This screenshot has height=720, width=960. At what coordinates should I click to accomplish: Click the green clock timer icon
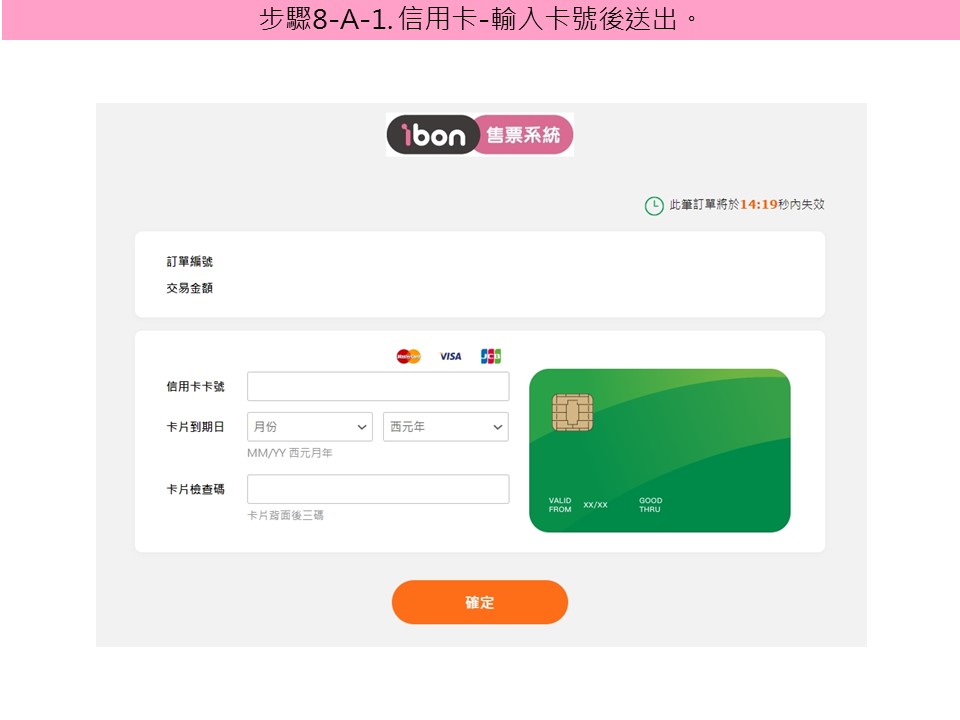(654, 206)
